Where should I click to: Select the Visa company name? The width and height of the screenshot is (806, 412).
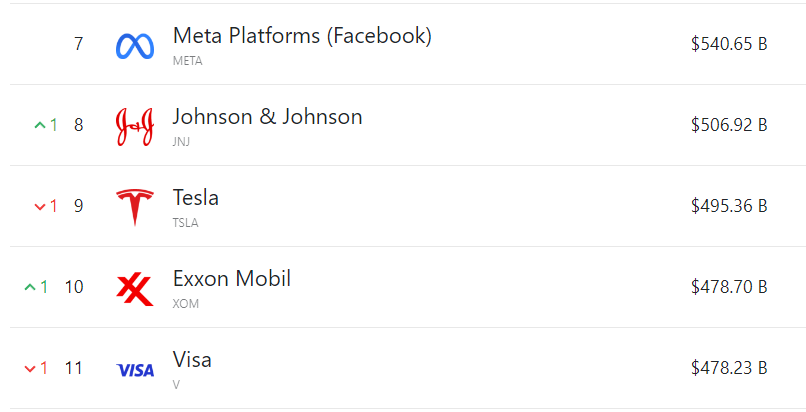coord(192,360)
